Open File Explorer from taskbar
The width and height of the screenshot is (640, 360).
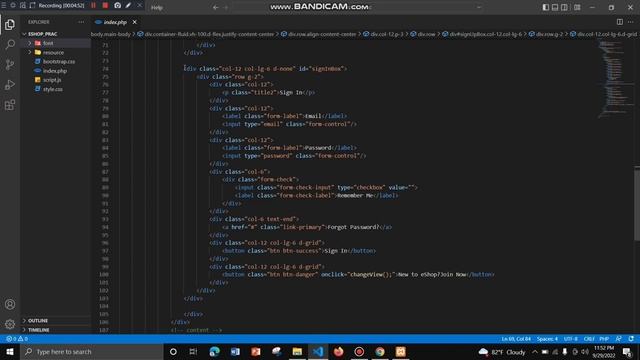(297, 351)
